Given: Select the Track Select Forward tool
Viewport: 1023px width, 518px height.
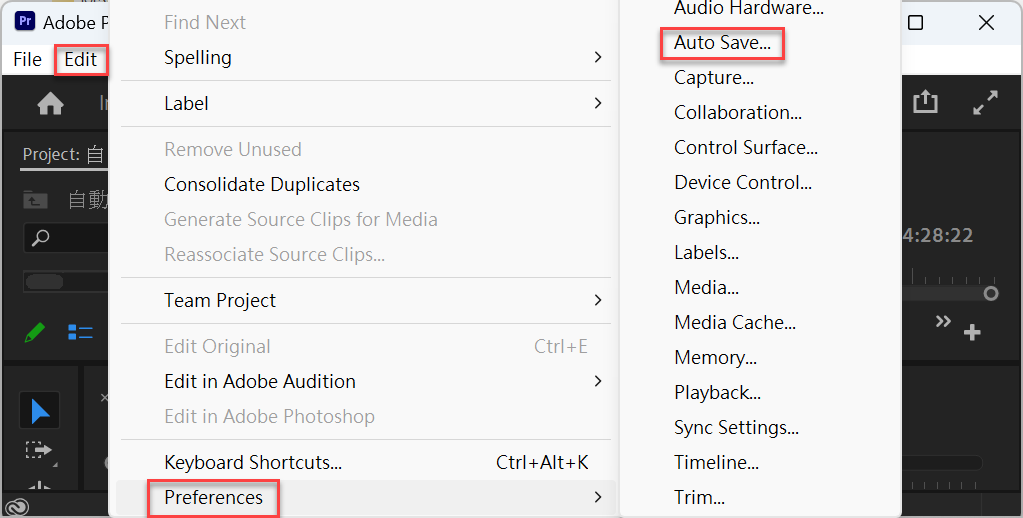Looking at the screenshot, I should [x=38, y=449].
